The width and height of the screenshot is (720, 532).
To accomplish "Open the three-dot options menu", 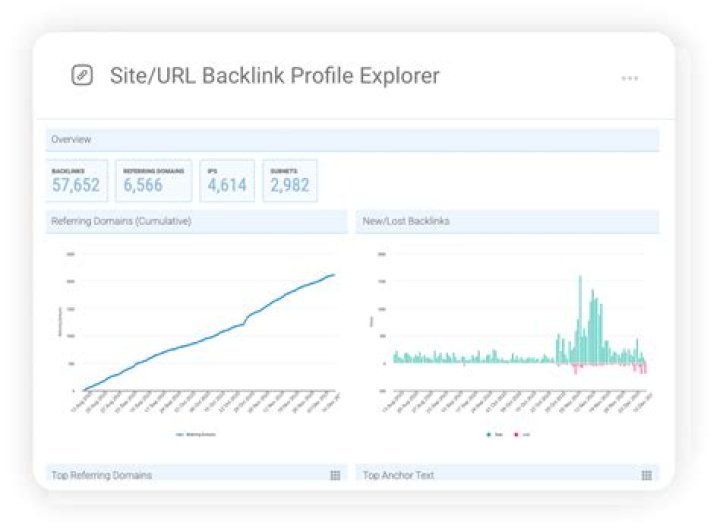I will click(630, 78).
